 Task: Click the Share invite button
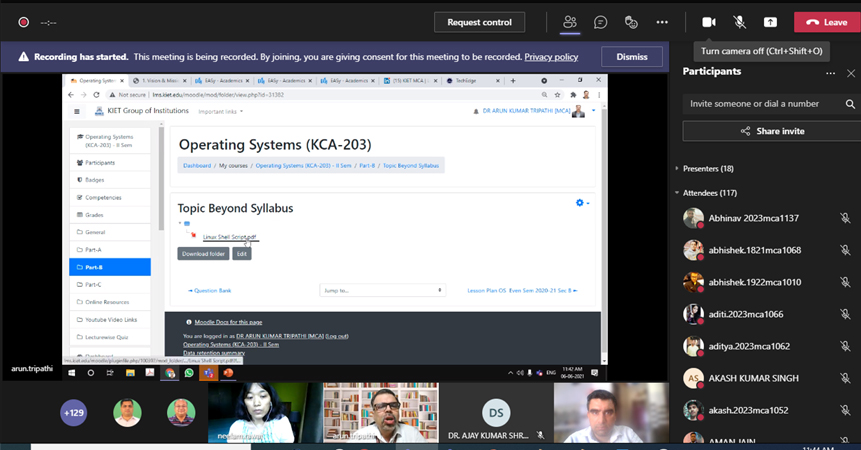[771, 131]
